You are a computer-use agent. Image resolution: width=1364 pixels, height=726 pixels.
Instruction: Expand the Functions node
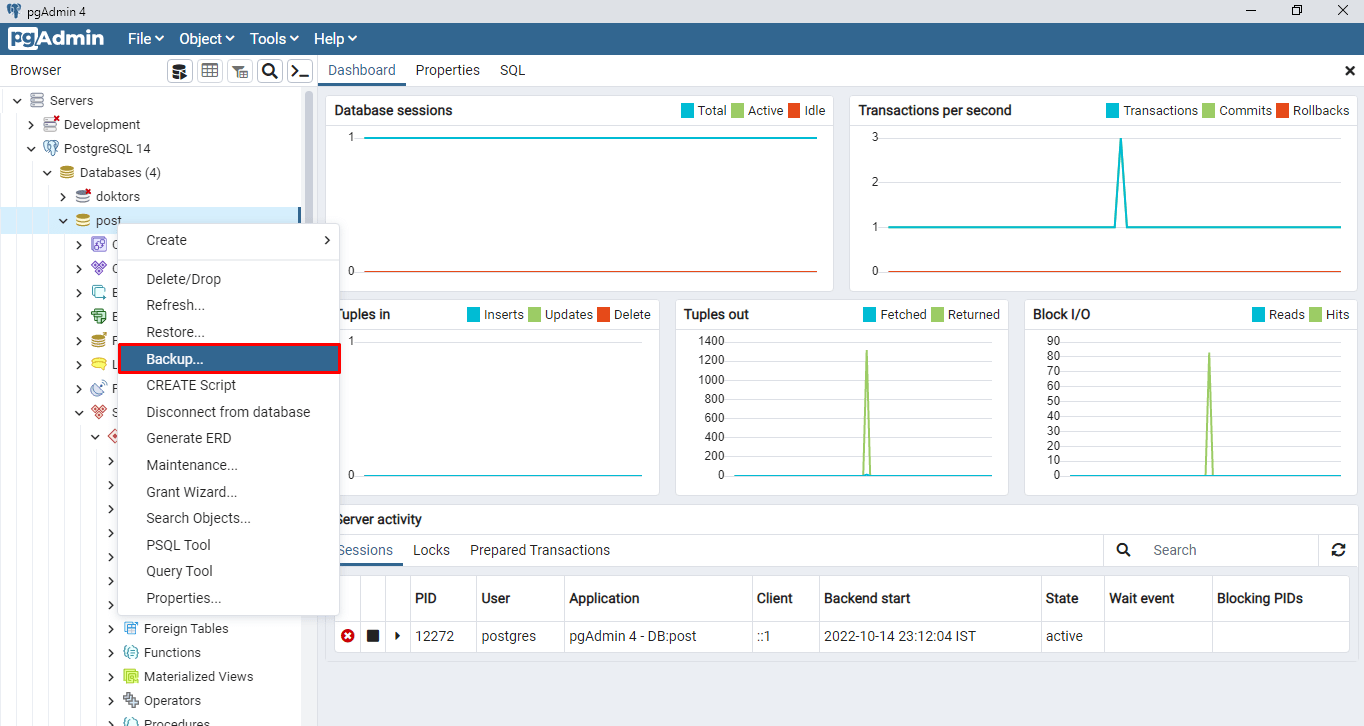(x=111, y=652)
